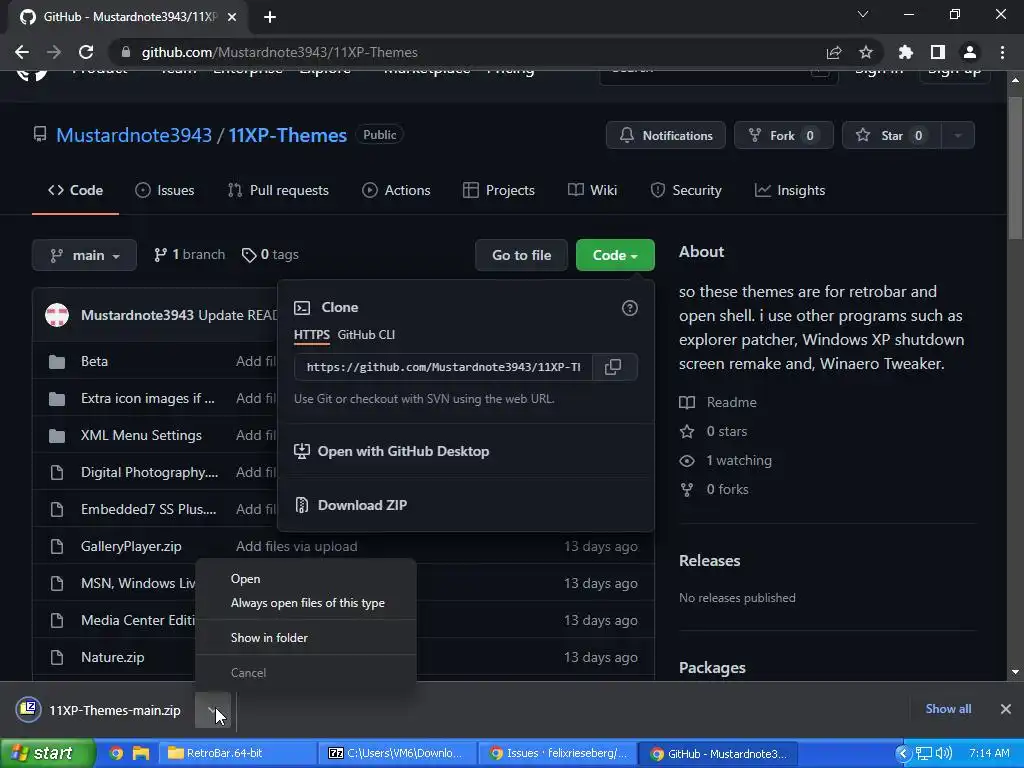Viewport: 1024px width, 768px height.
Task: Open a new browser tab
Action: coord(270,17)
